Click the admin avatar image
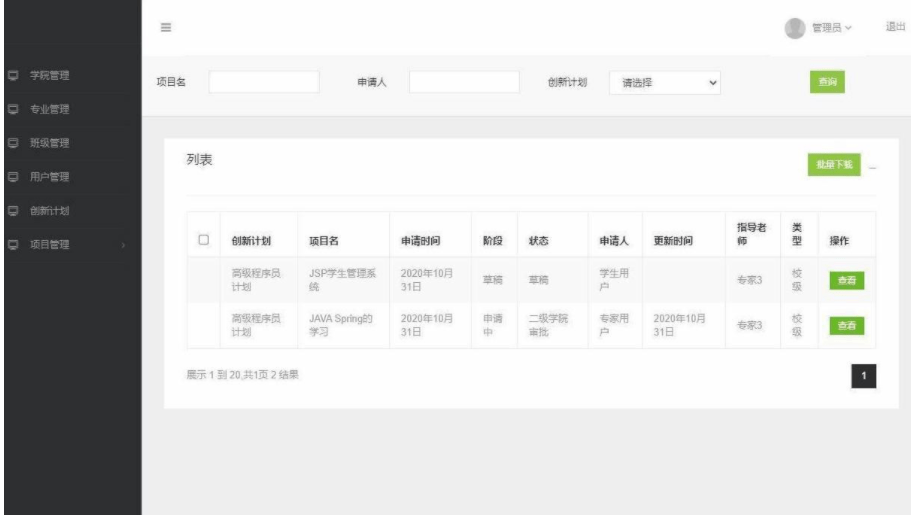This screenshot has width=911, height=515. click(794, 28)
